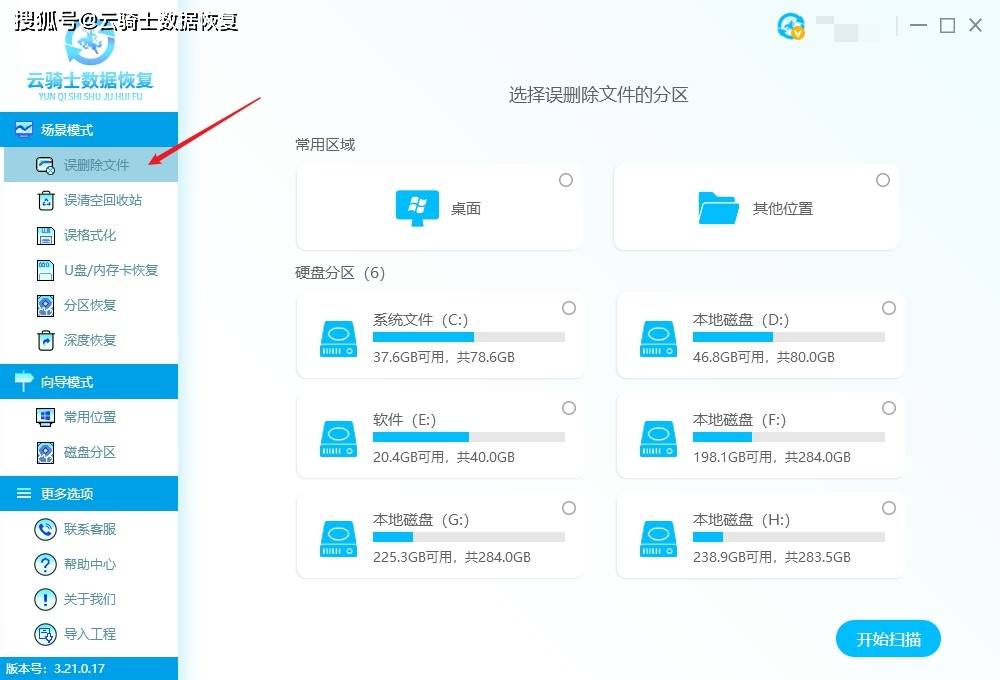The image size is (1000, 680).
Task: Select the 本地磁盘 (G:) radio button
Action: tap(569, 508)
